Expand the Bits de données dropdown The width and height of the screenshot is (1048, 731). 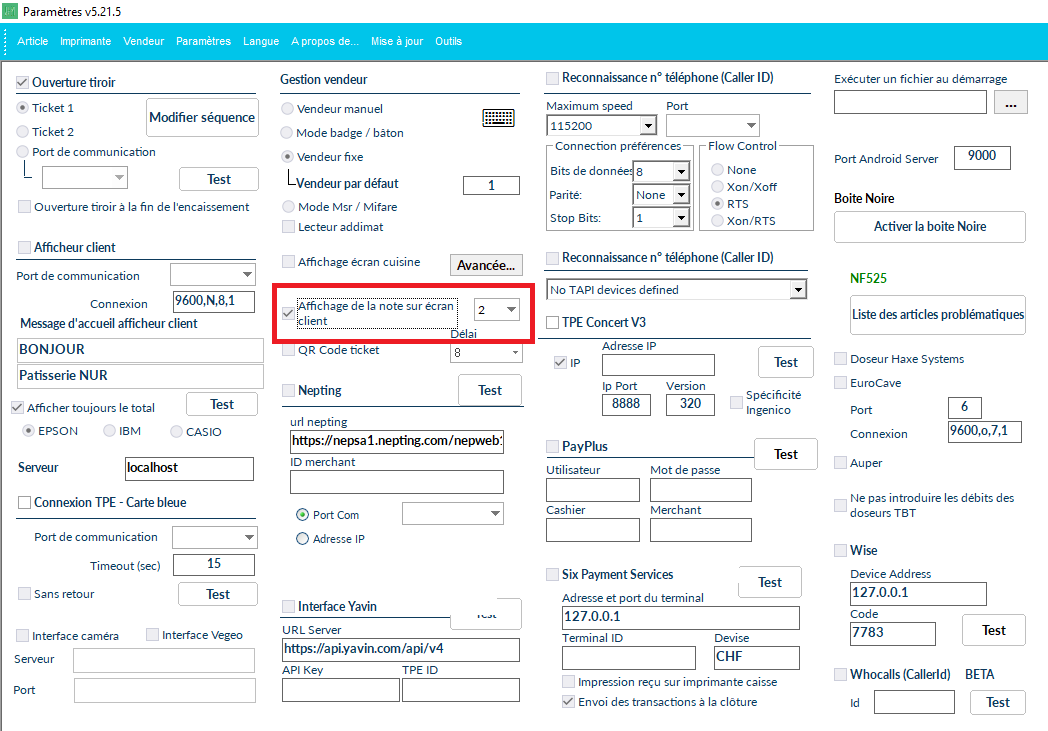tap(680, 172)
